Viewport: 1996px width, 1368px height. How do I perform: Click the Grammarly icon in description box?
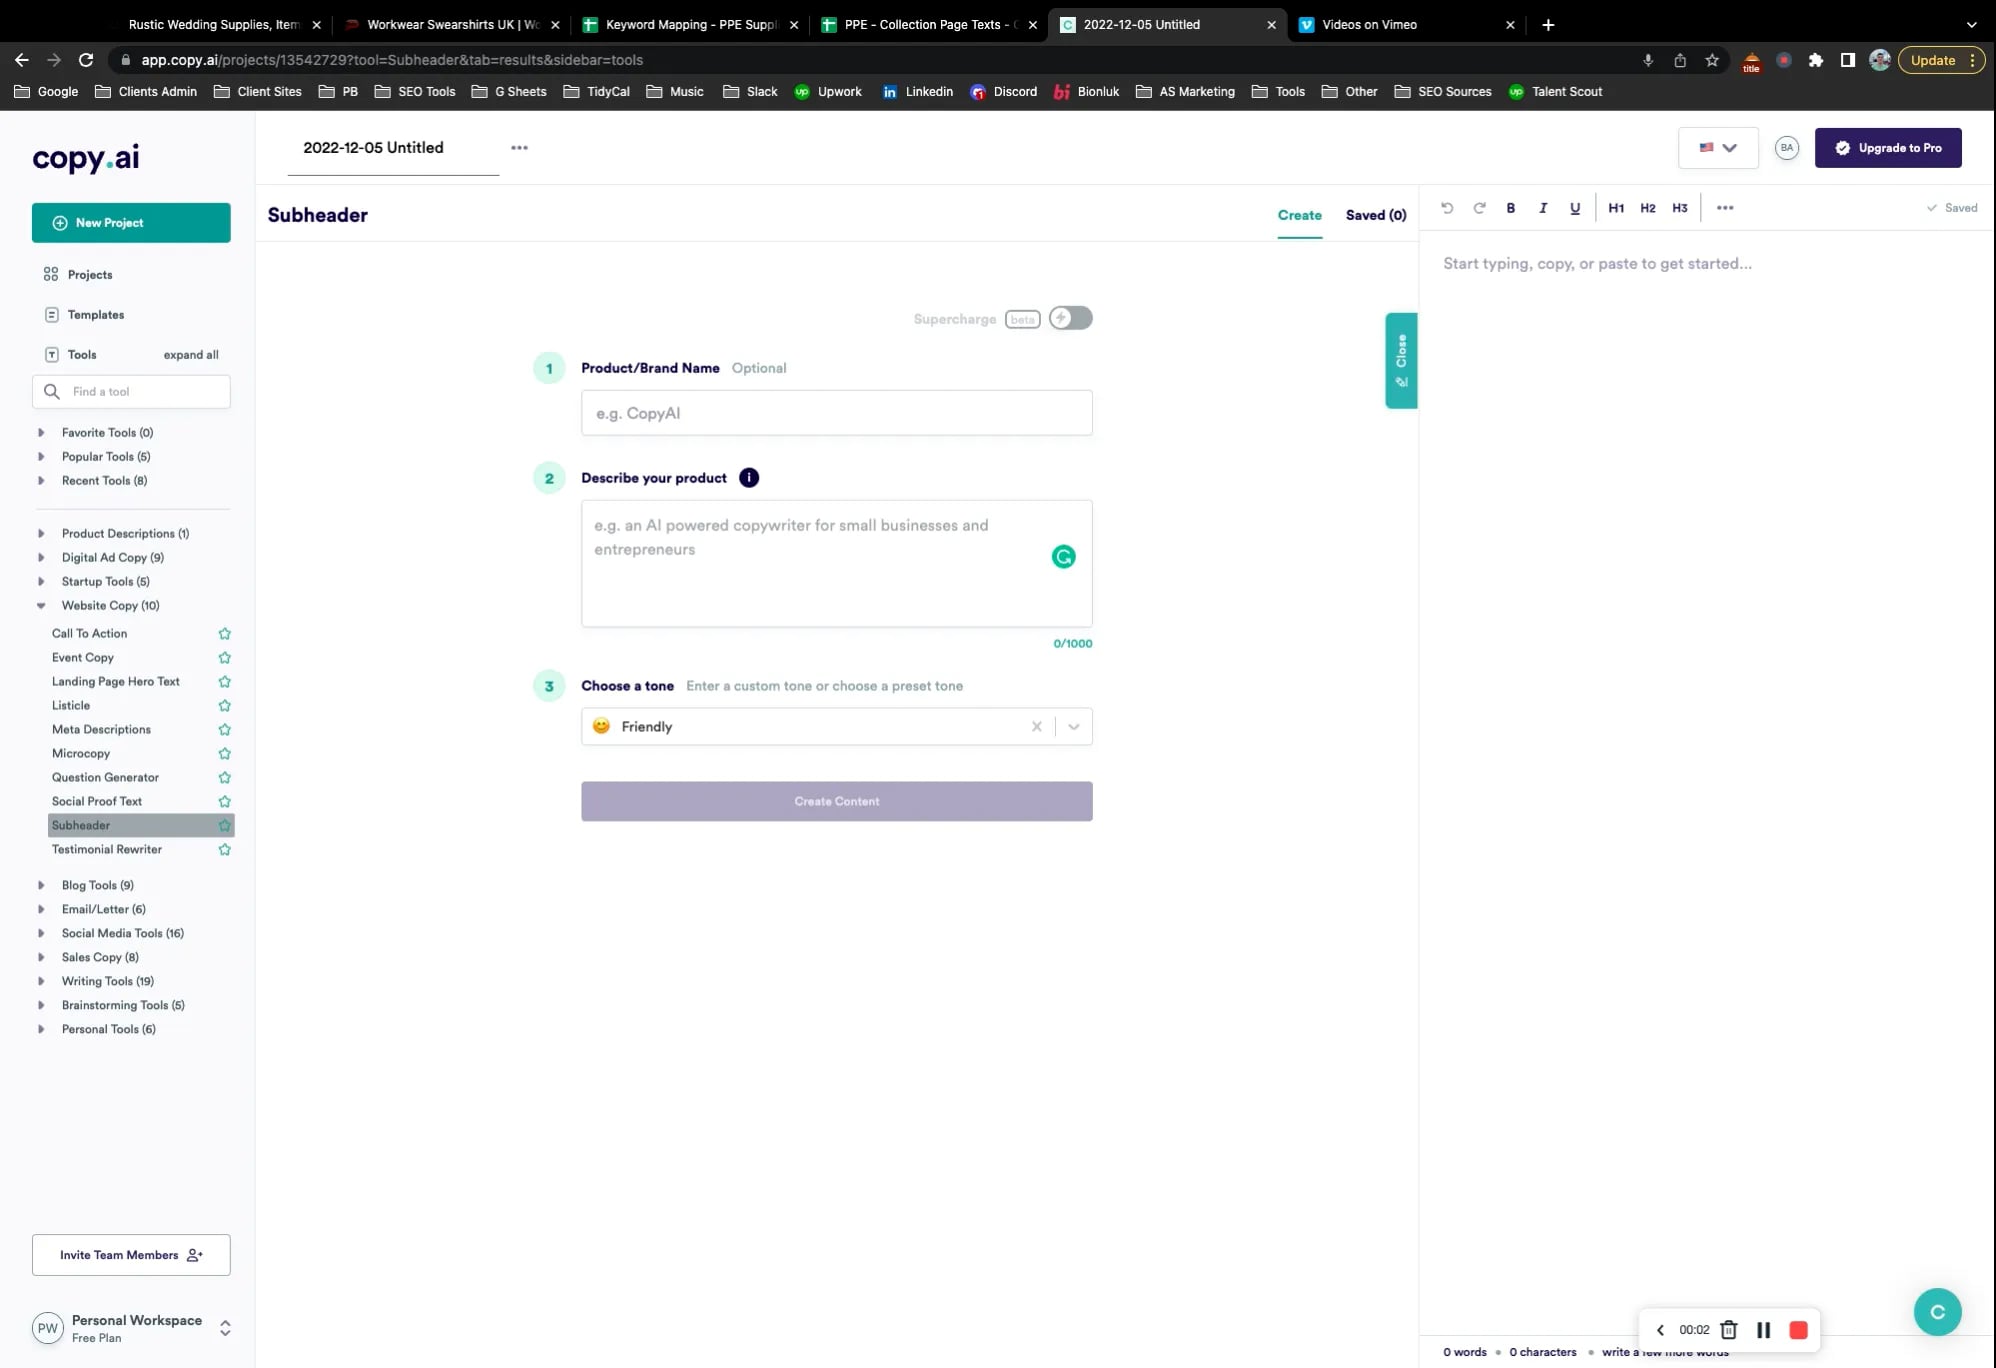tap(1064, 557)
